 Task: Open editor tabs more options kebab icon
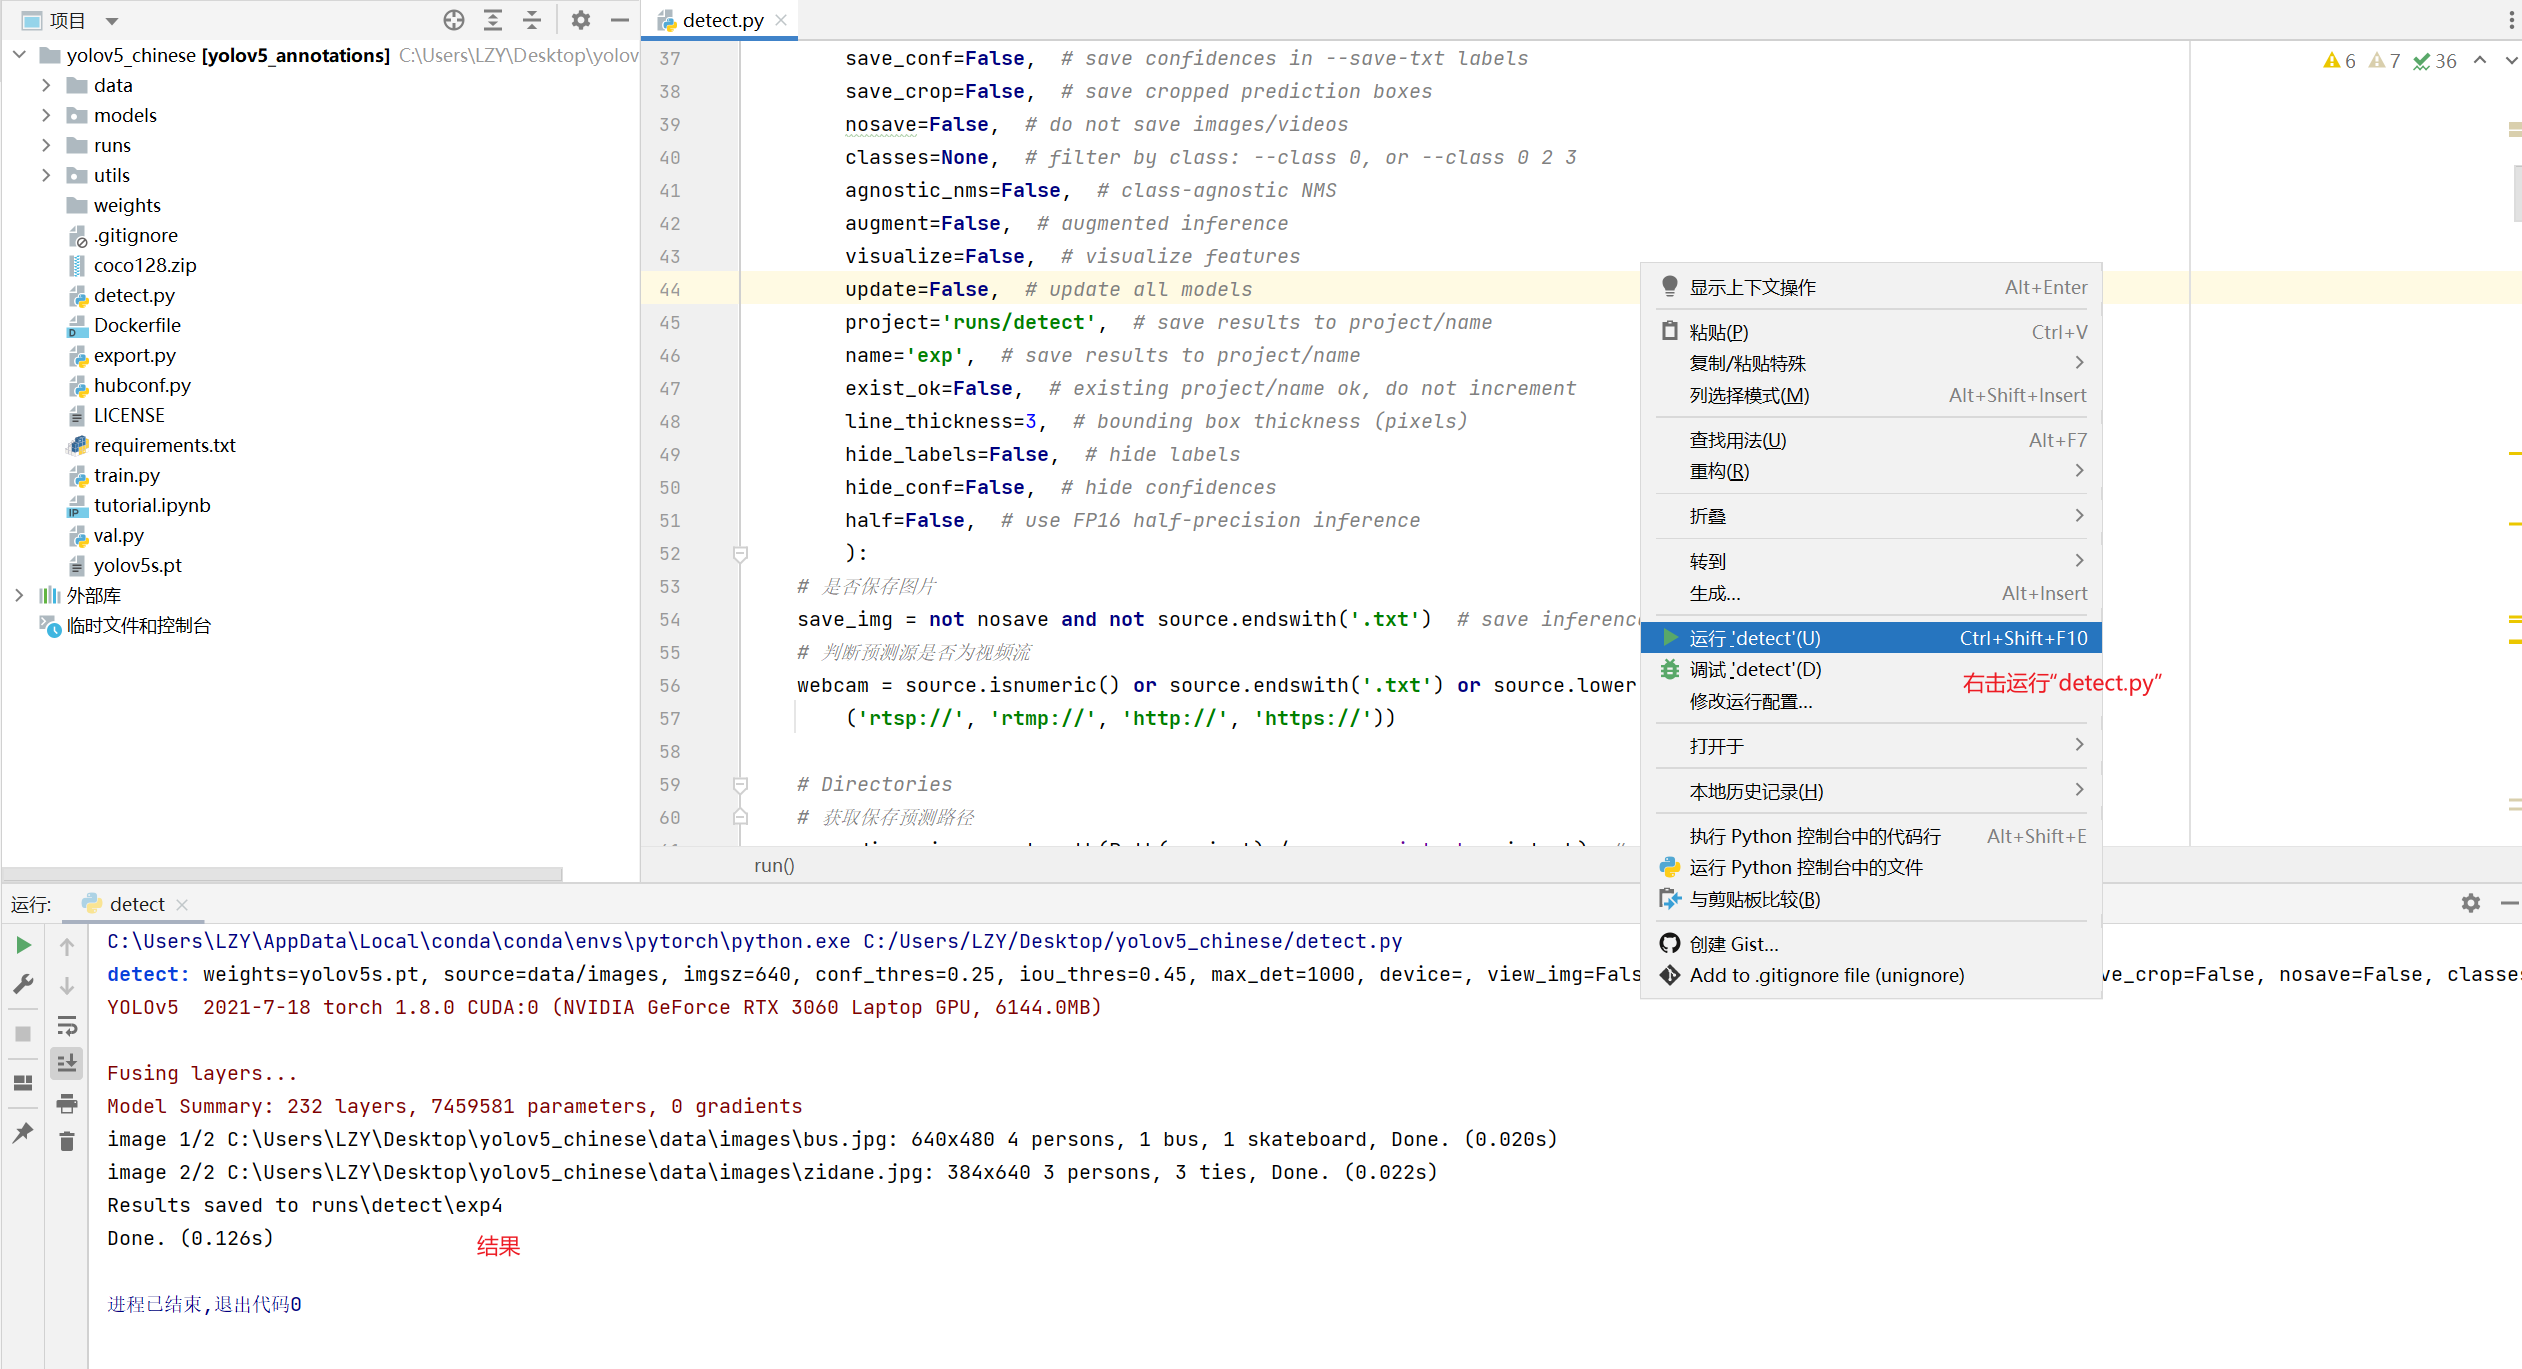coord(2512,20)
